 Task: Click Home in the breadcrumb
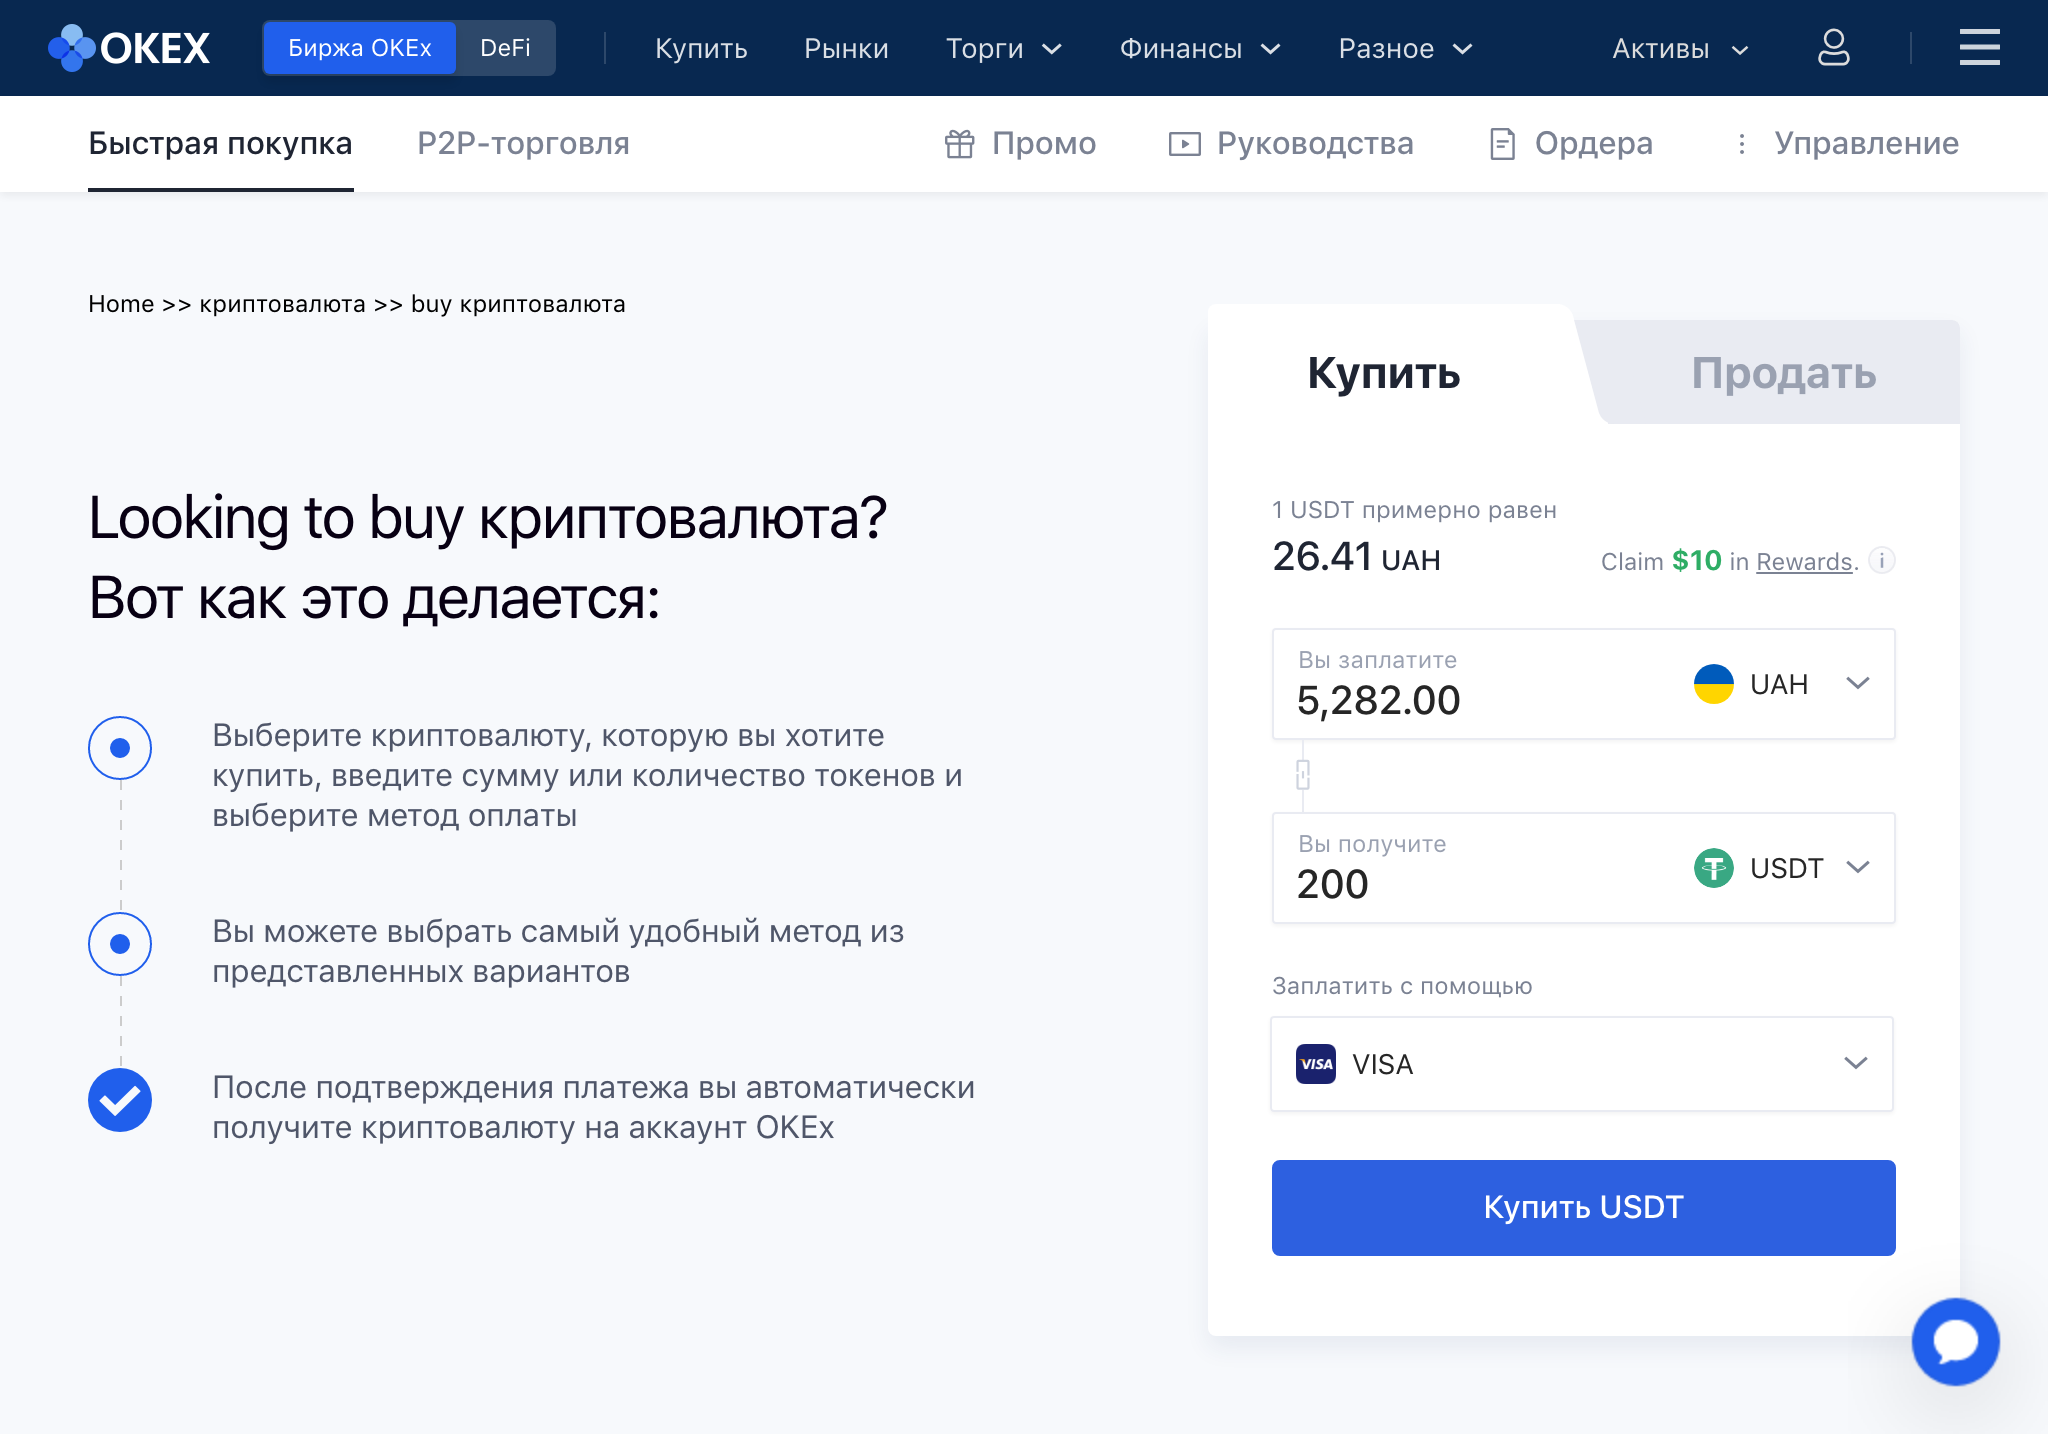[121, 304]
